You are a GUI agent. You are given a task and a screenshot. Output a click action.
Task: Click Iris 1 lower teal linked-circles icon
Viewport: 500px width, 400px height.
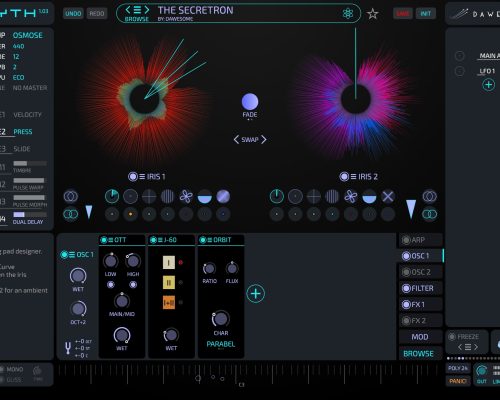(x=71, y=214)
